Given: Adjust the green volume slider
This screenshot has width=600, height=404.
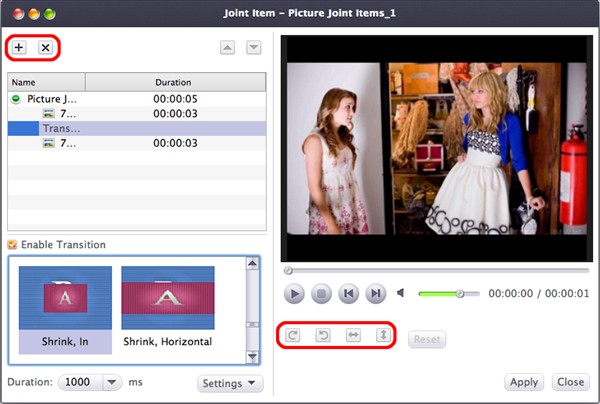Looking at the screenshot, I should coord(460,293).
